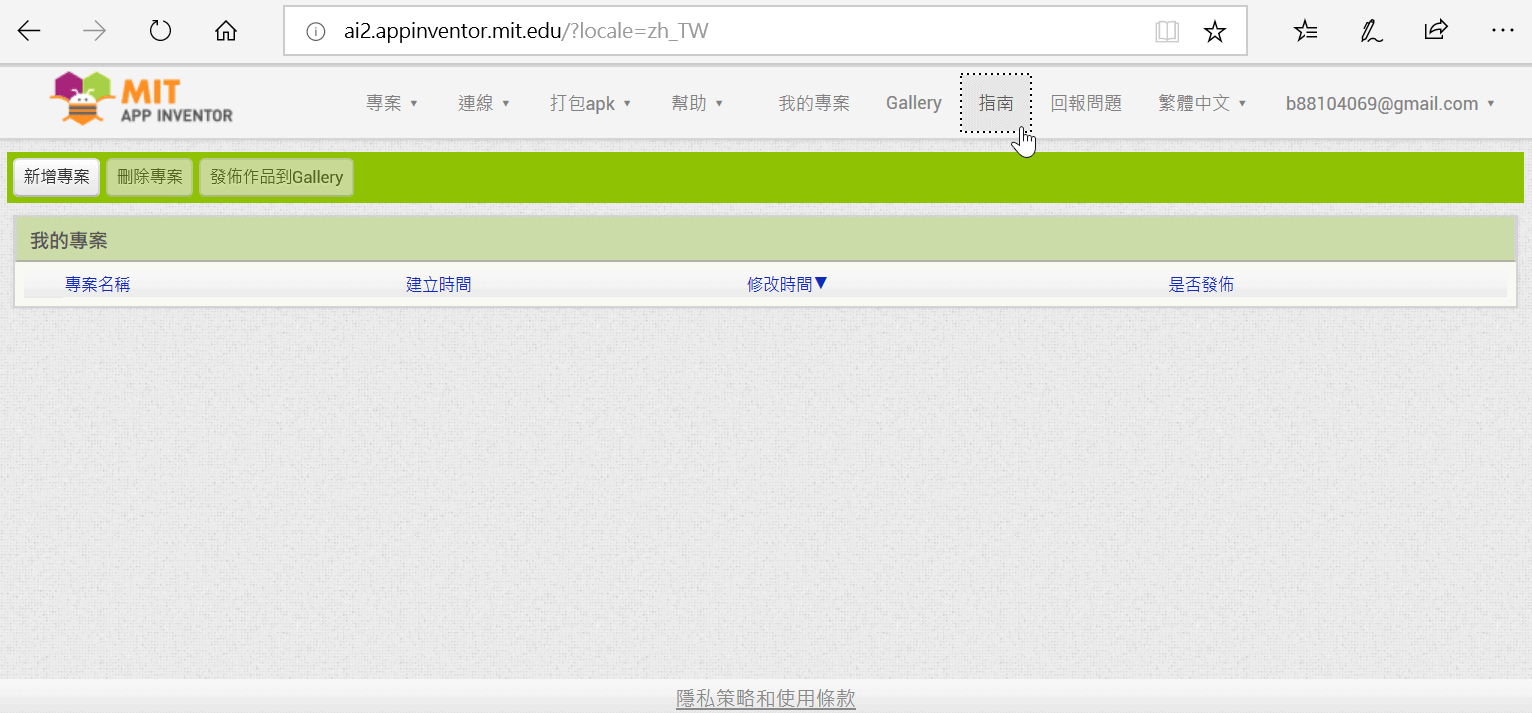Open the b88104069@gmail.com account dropdown
This screenshot has height=713, width=1532.
[1390, 103]
